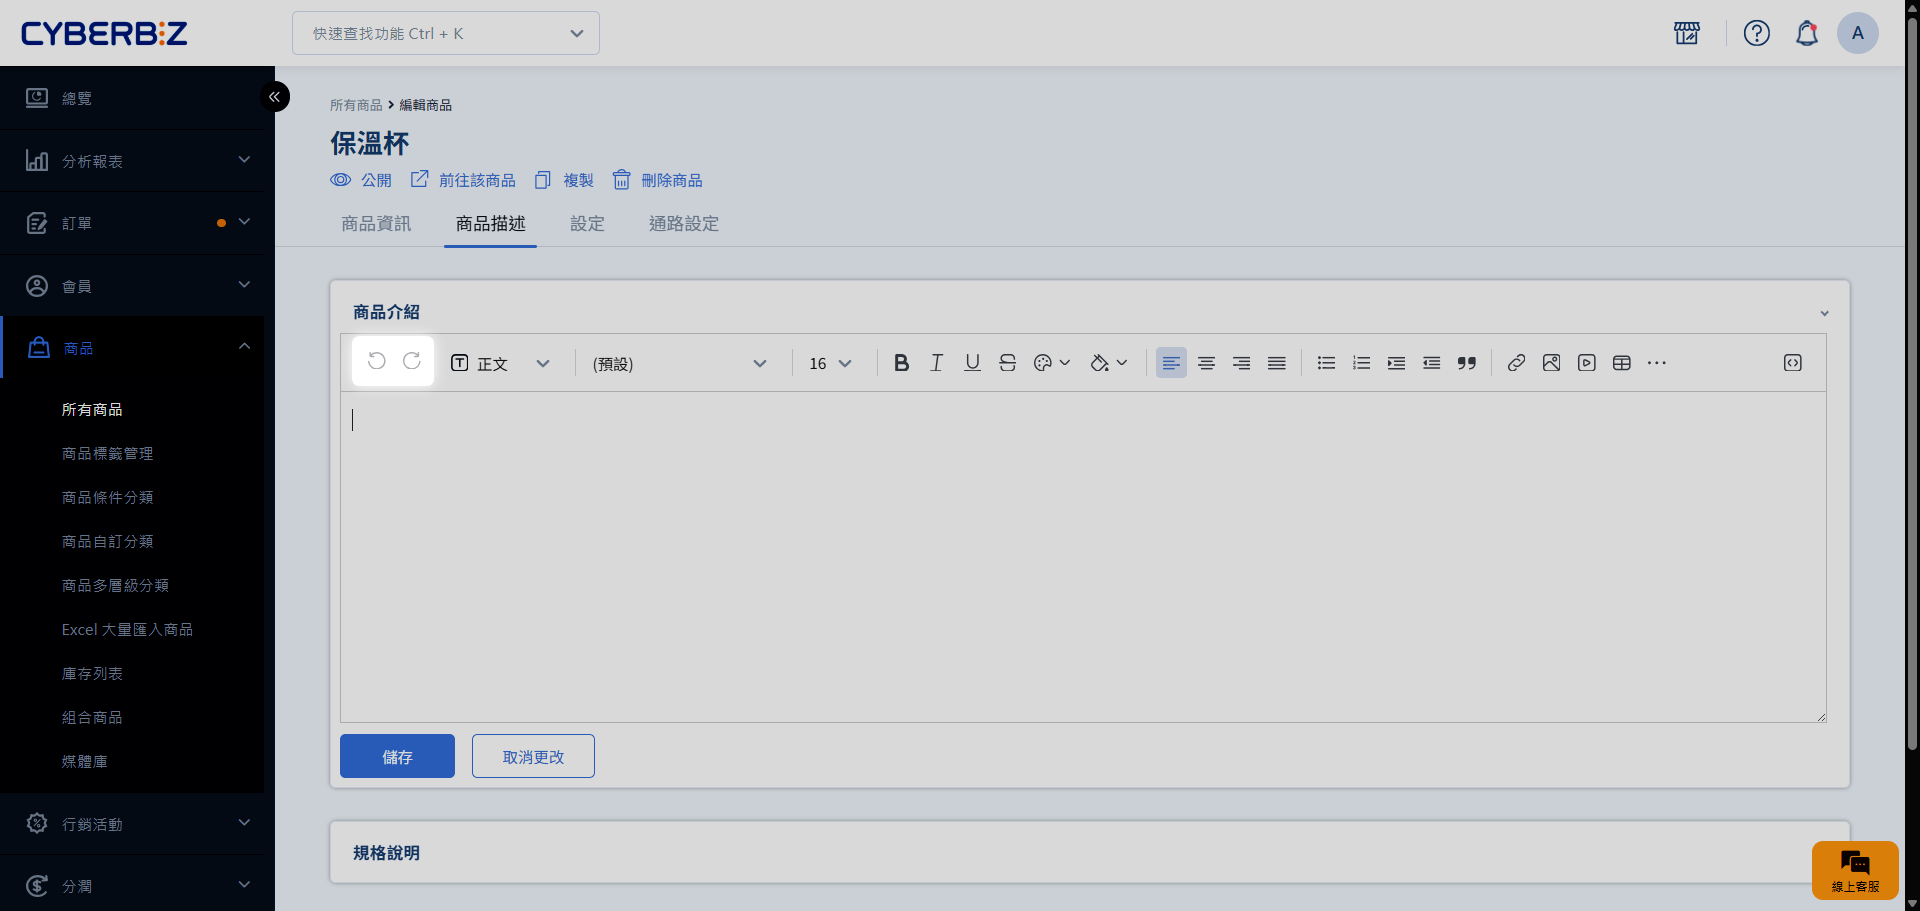
Task: Toggle underline formatting
Action: (972, 363)
